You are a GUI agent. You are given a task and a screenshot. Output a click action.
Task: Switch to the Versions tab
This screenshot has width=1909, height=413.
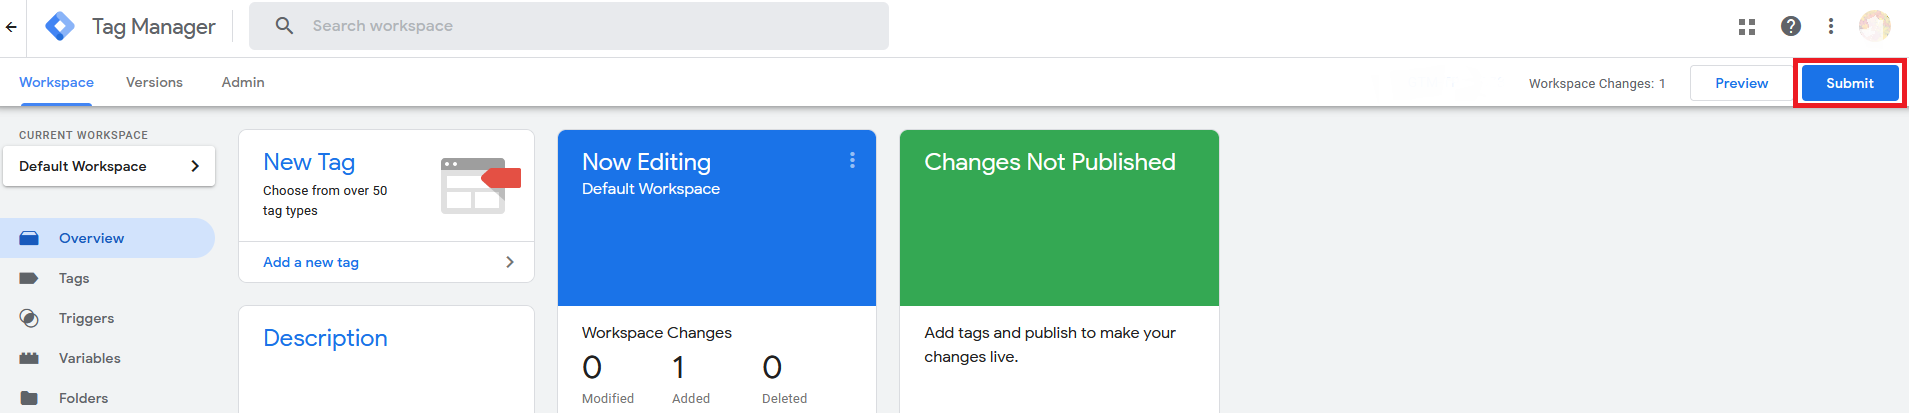154,82
